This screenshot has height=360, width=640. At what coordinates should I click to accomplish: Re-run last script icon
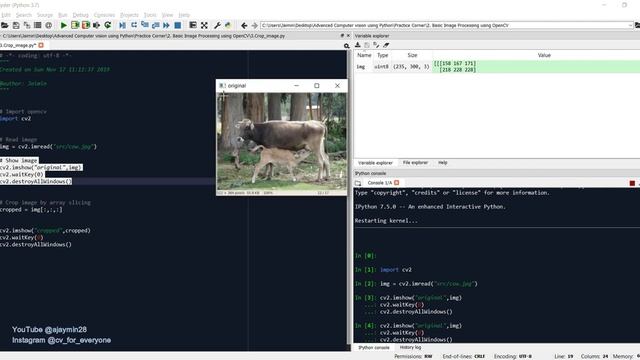pos(108,25)
